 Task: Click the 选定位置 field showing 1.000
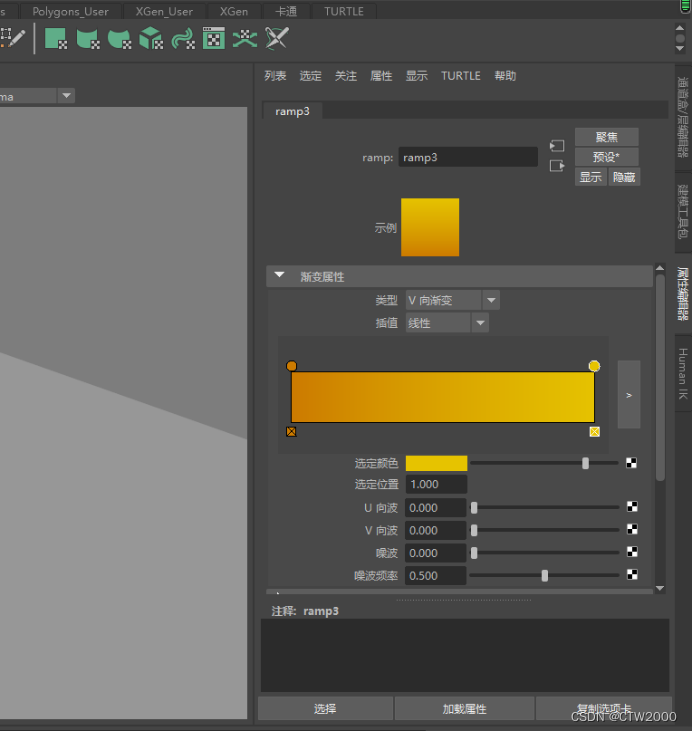[x=436, y=484]
